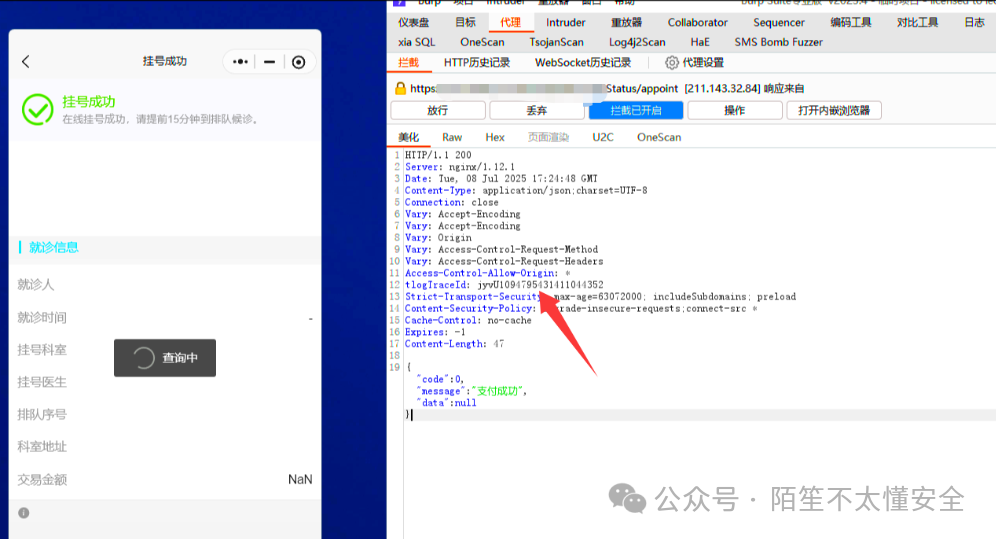Click the Server: nginx header line
Screen dimensions: 996x539
tap(460, 167)
